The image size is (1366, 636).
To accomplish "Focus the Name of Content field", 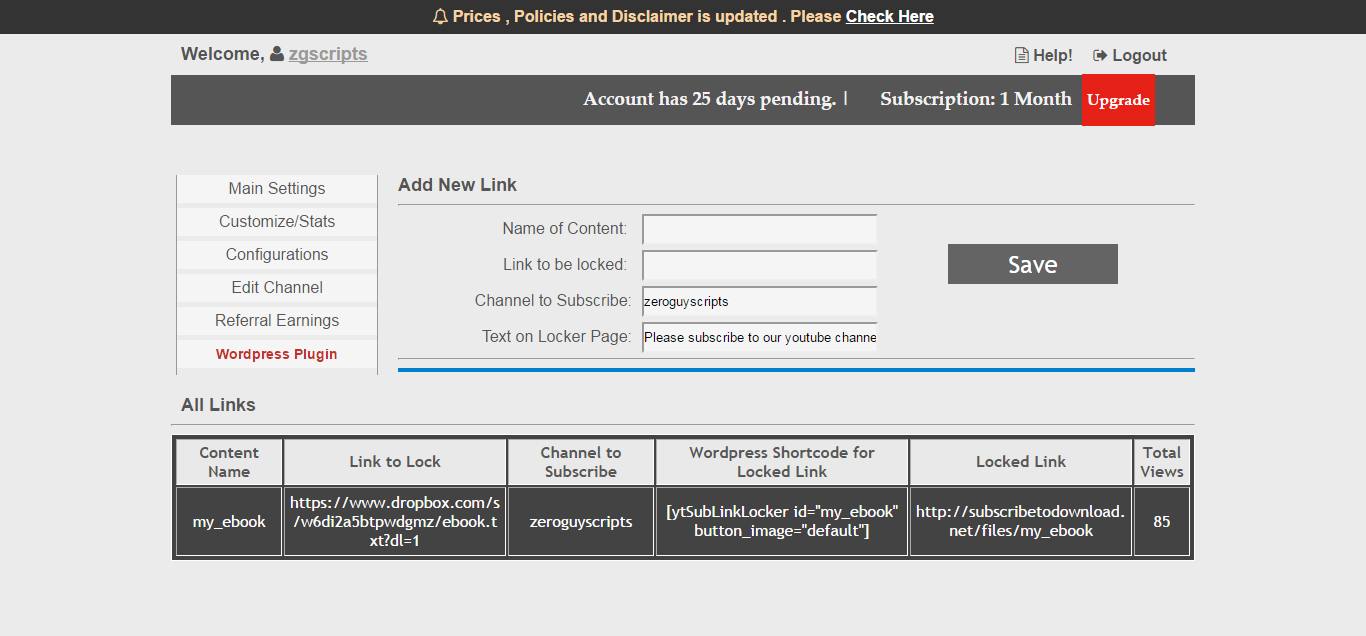I will 760,229.
